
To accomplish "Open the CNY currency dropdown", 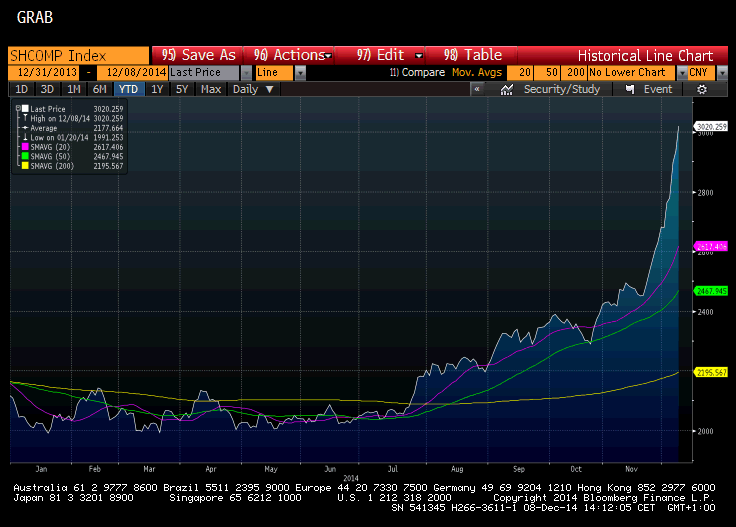I will click(x=722, y=73).
